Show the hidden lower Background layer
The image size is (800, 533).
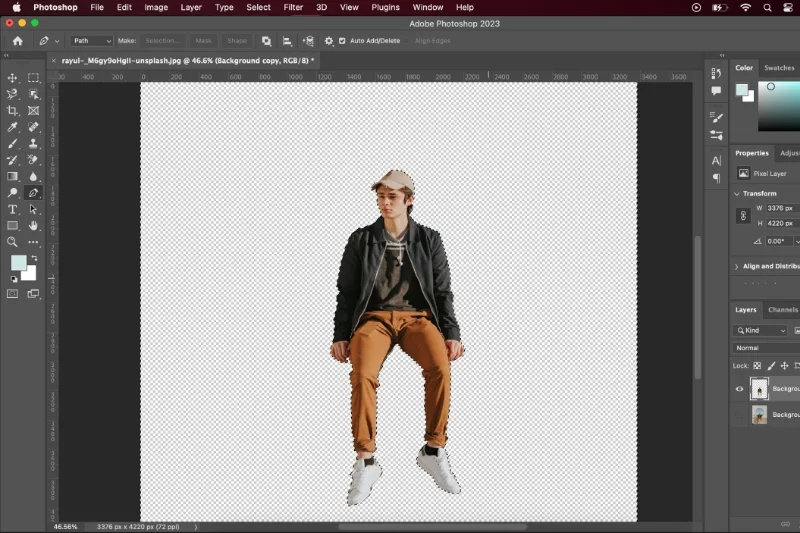pyautogui.click(x=739, y=415)
